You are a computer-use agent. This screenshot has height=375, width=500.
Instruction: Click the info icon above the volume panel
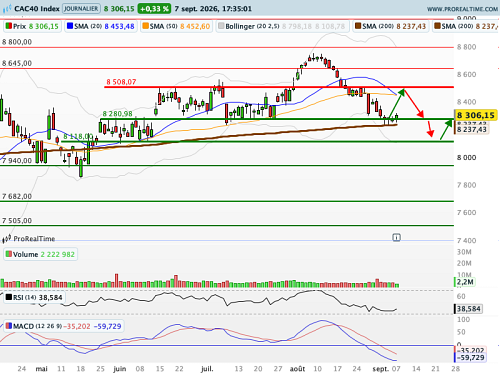(x=396, y=238)
